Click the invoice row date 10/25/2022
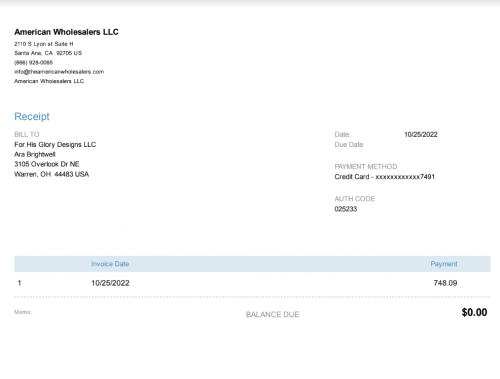Image resolution: width=500 pixels, height=379 pixels. click(110, 283)
